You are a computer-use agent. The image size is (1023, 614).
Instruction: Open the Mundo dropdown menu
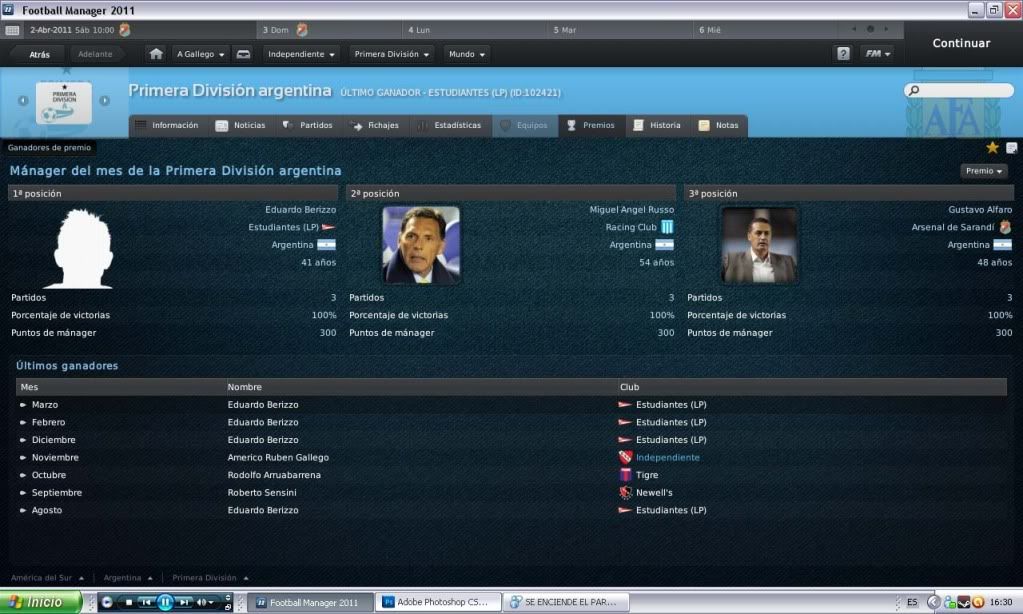pos(466,54)
